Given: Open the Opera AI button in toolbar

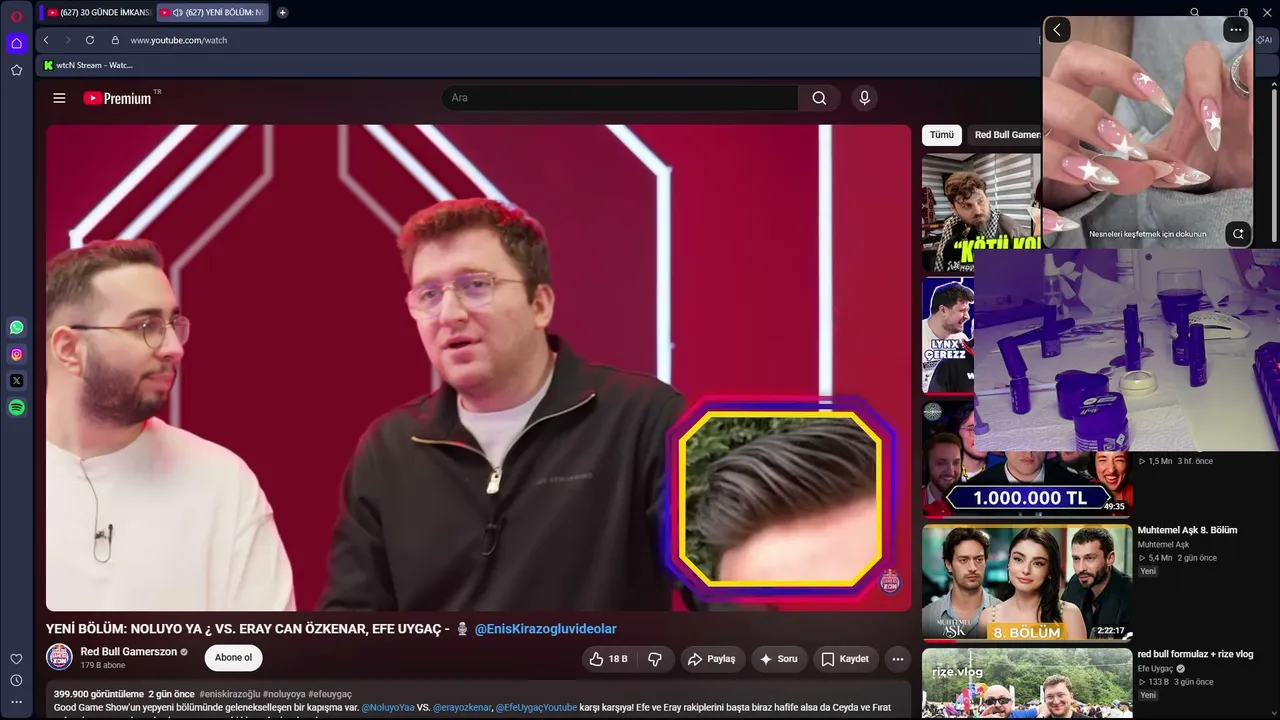Looking at the screenshot, I should pos(1265,40).
